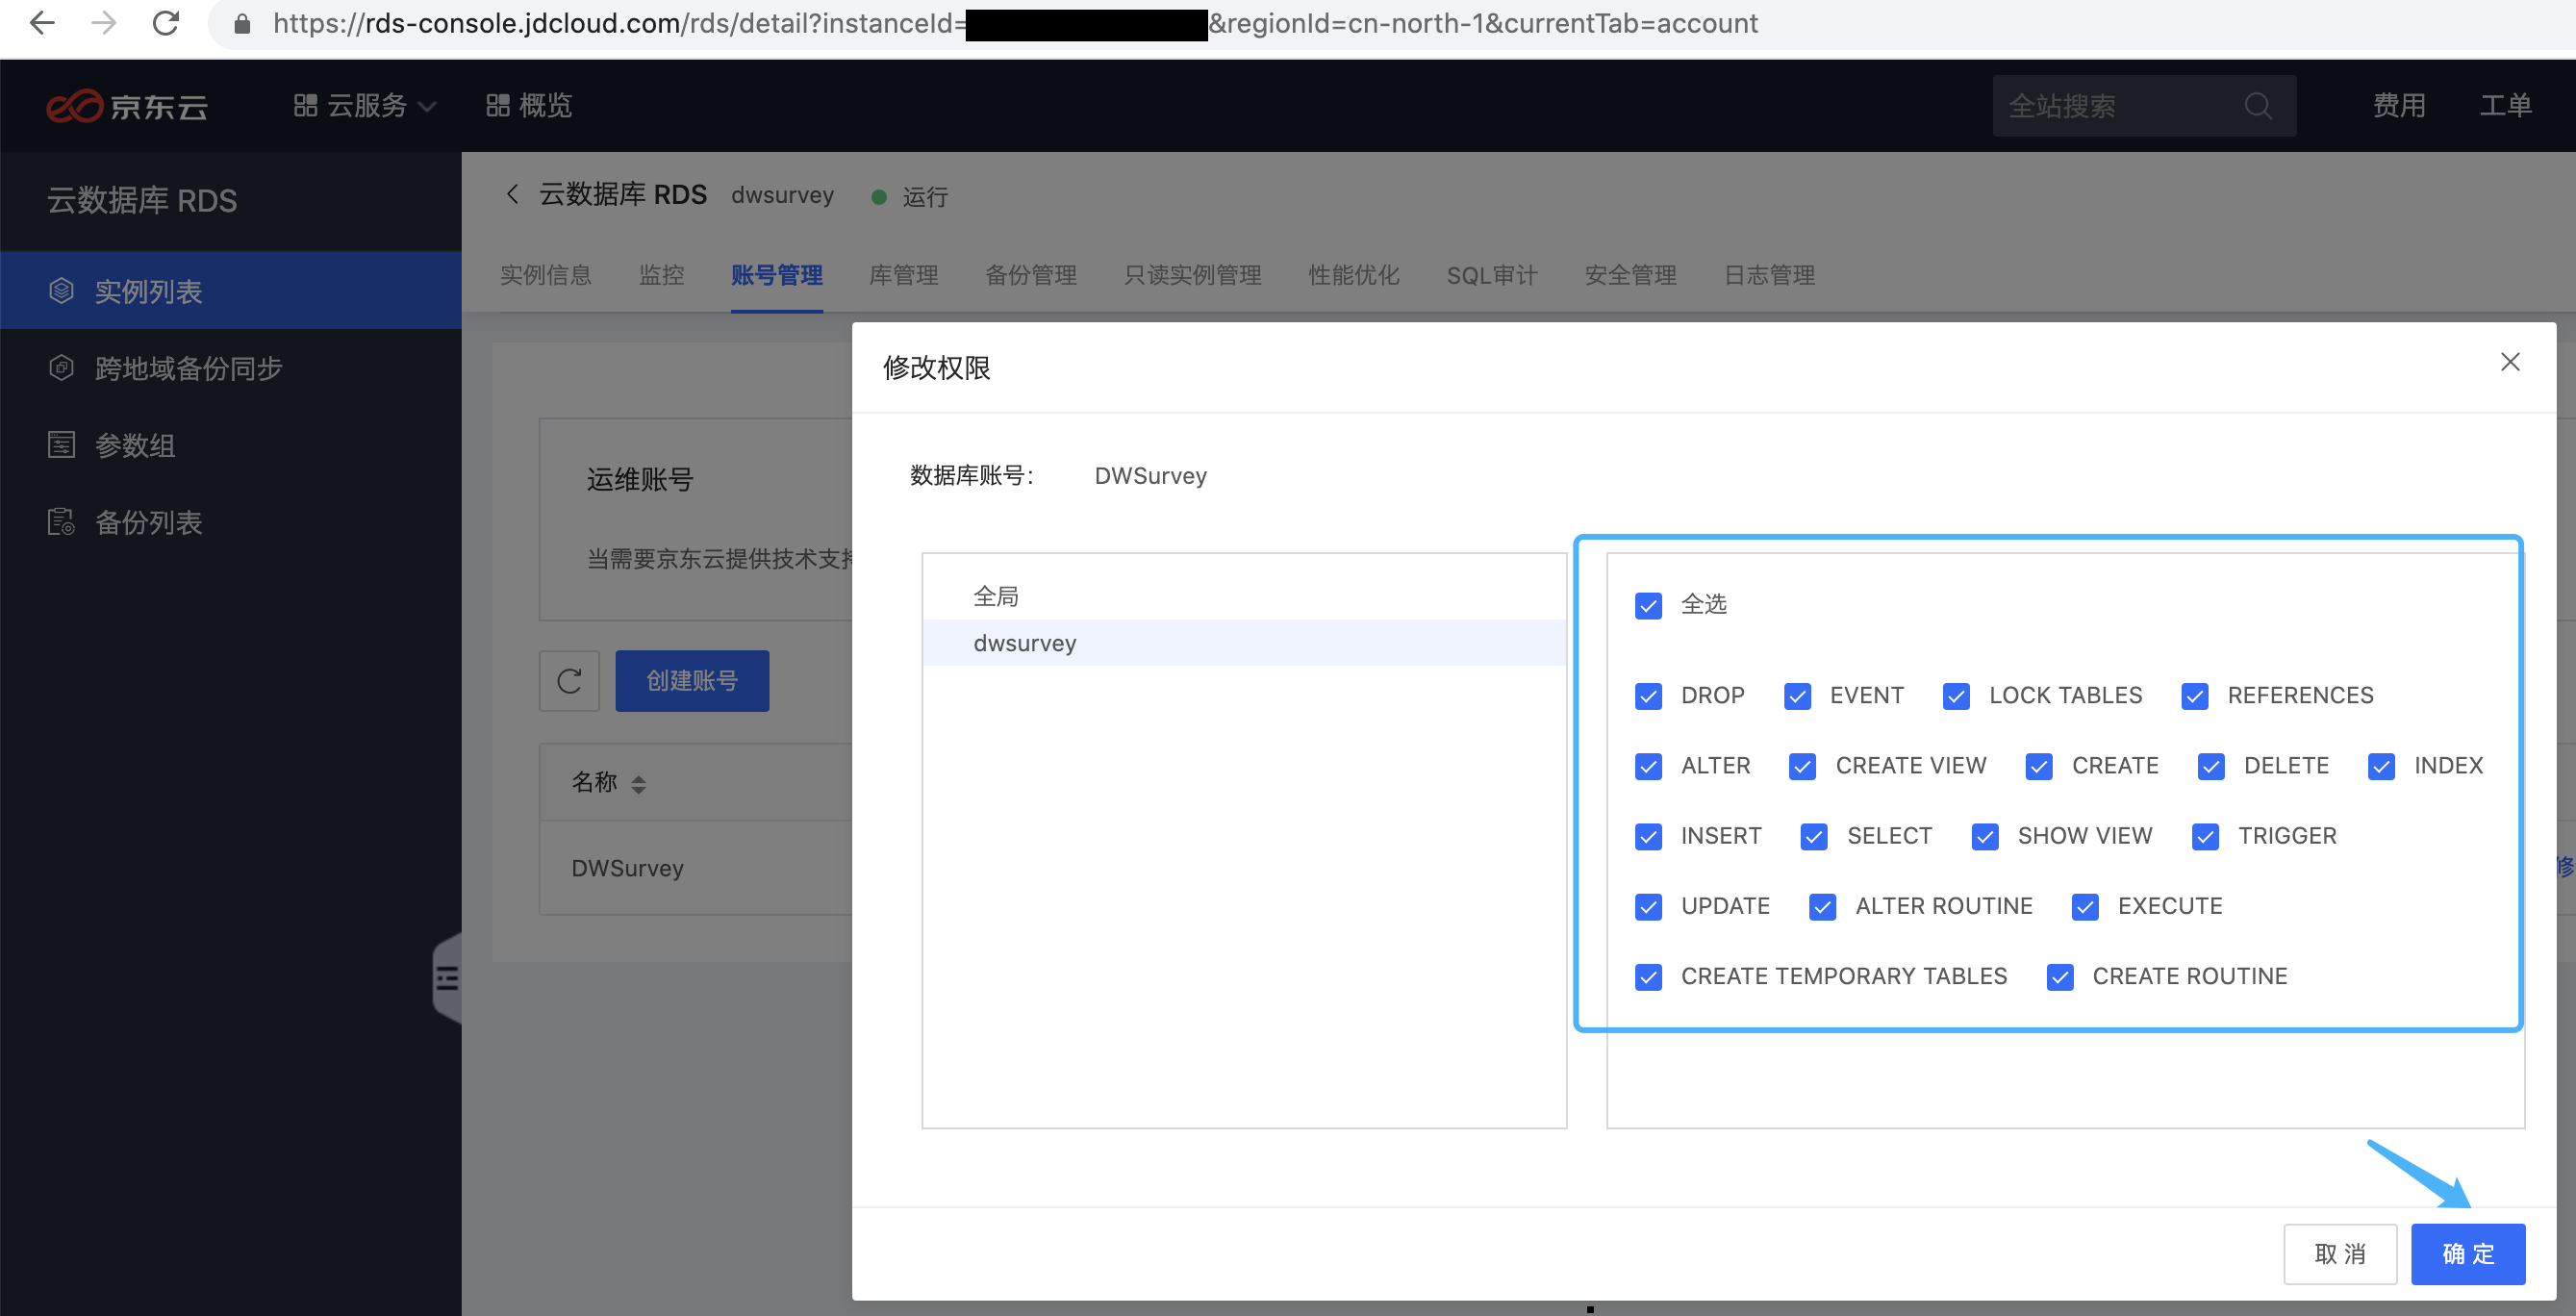This screenshot has height=1316, width=2576.
Task: Toggle the UPDATE privilege checkbox
Action: pos(1648,906)
